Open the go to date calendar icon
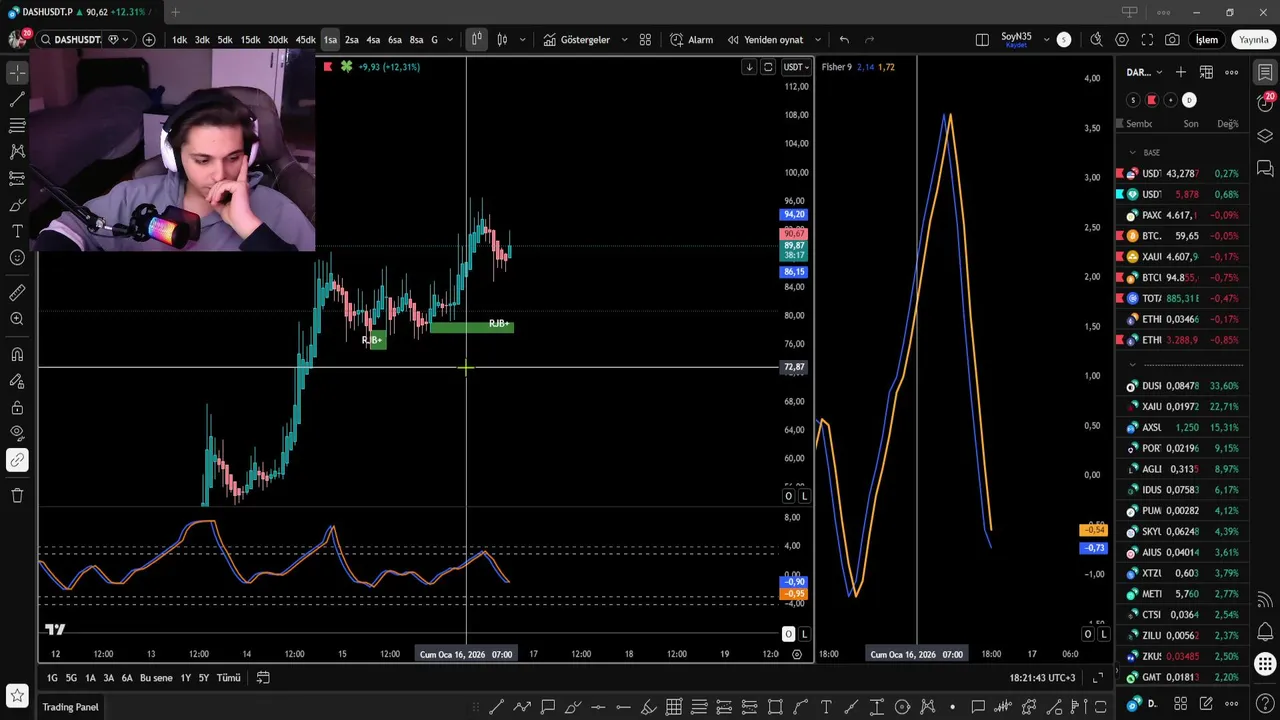 point(263,678)
